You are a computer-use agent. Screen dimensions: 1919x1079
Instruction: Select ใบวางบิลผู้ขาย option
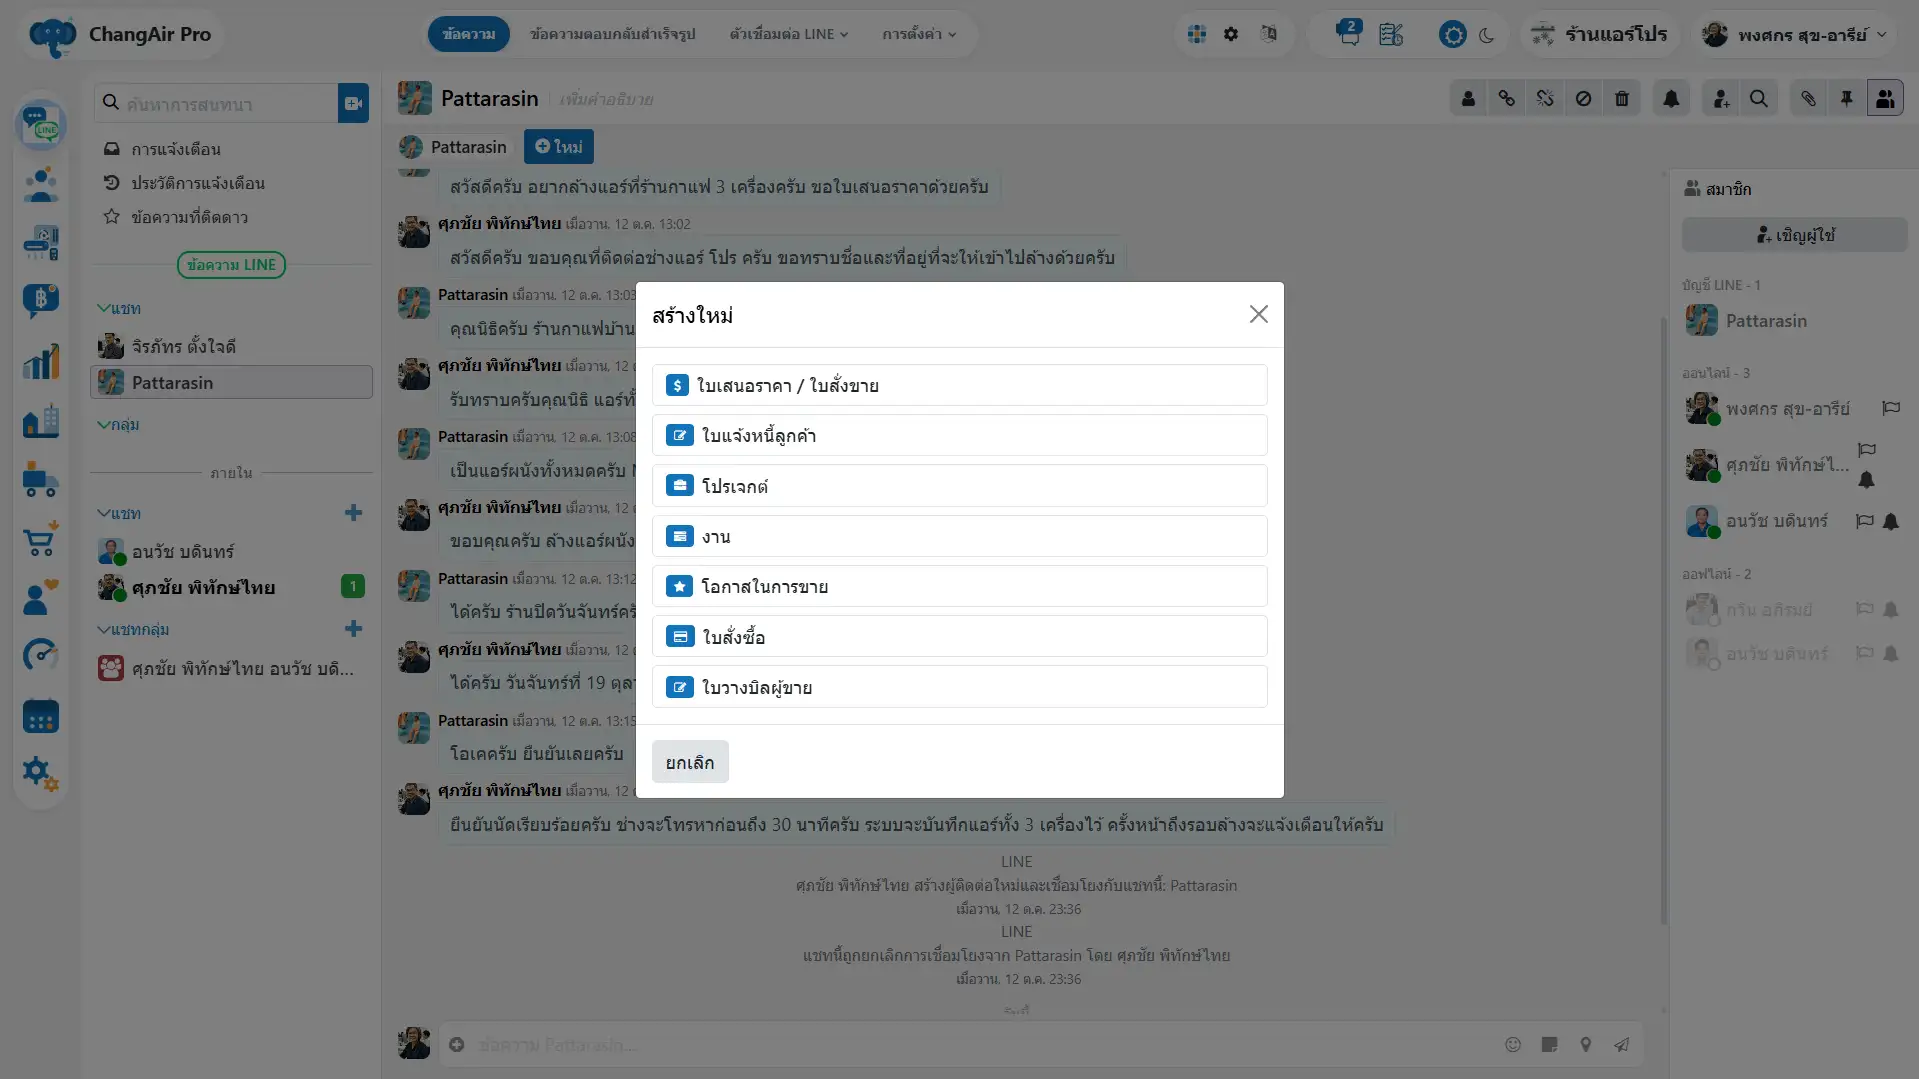coord(959,687)
